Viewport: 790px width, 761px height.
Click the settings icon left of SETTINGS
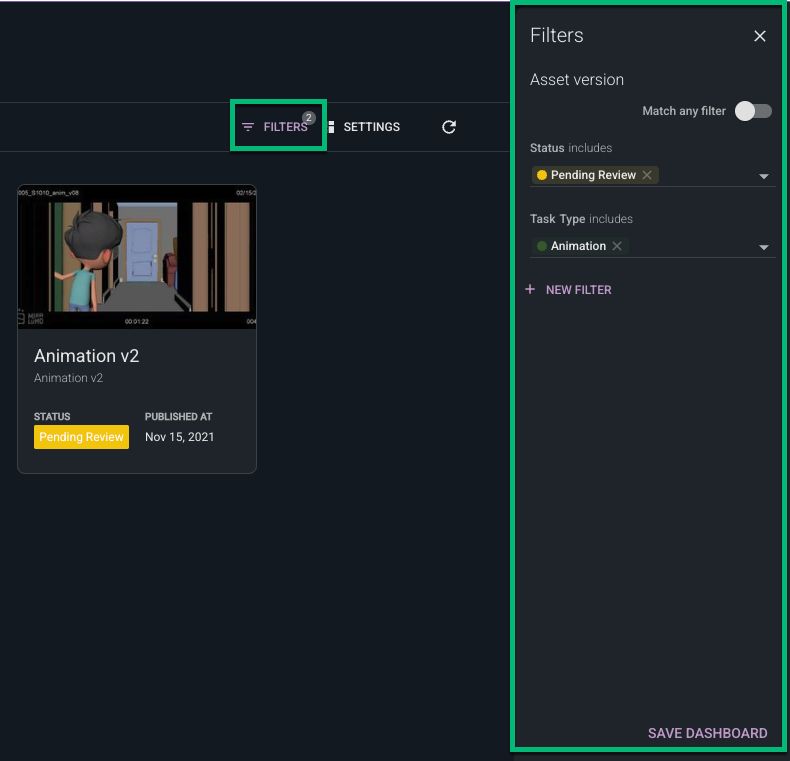click(331, 127)
